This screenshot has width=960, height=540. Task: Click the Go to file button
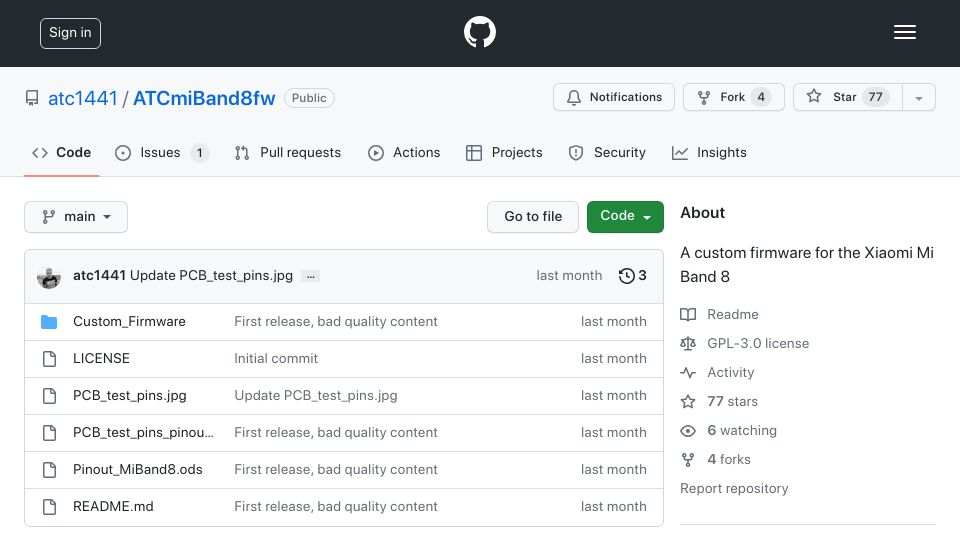click(533, 217)
